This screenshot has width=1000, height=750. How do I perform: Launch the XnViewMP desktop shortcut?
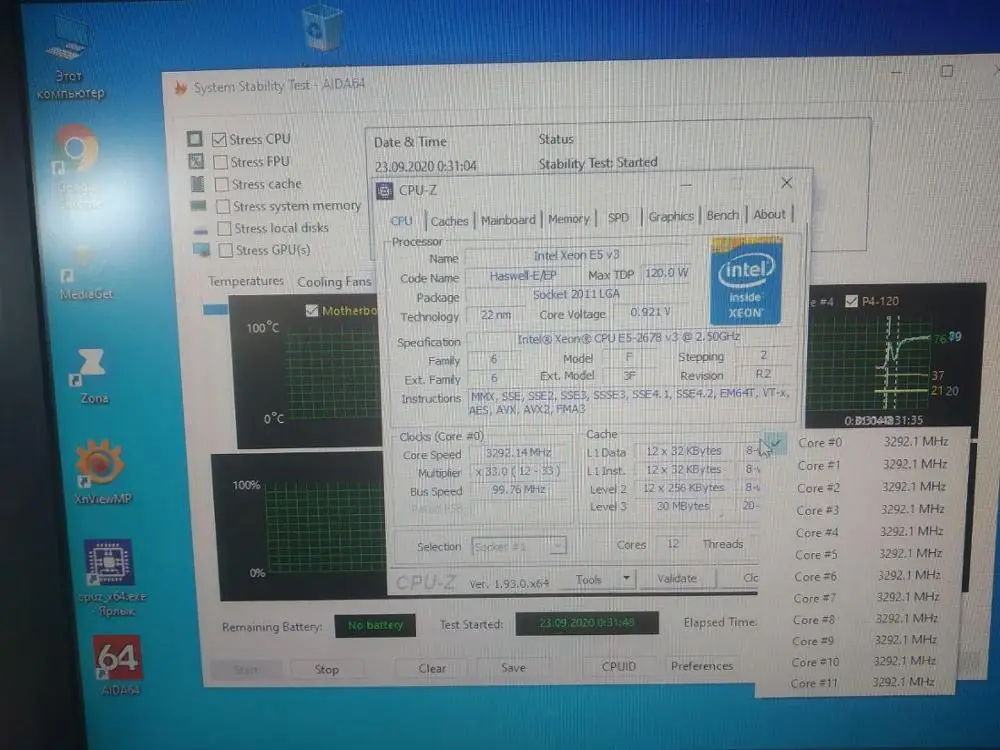pyautogui.click(x=103, y=473)
